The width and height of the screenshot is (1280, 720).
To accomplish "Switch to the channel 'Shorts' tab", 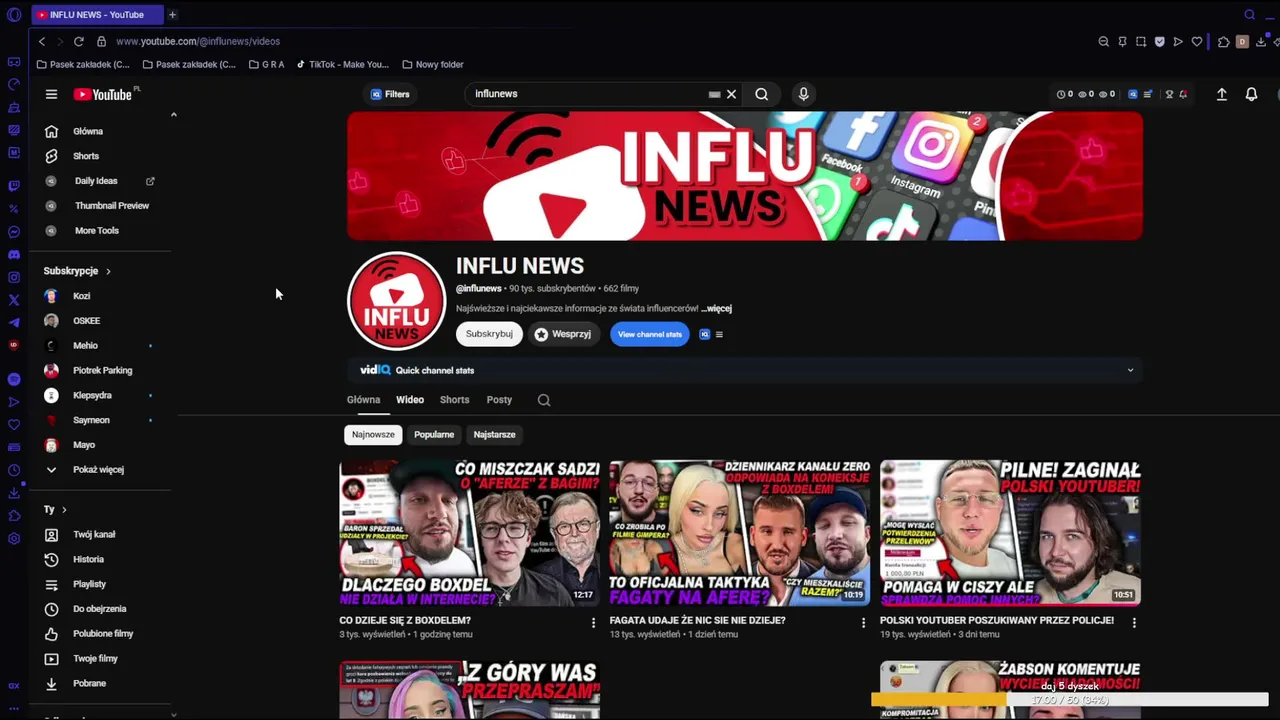I will 454,400.
